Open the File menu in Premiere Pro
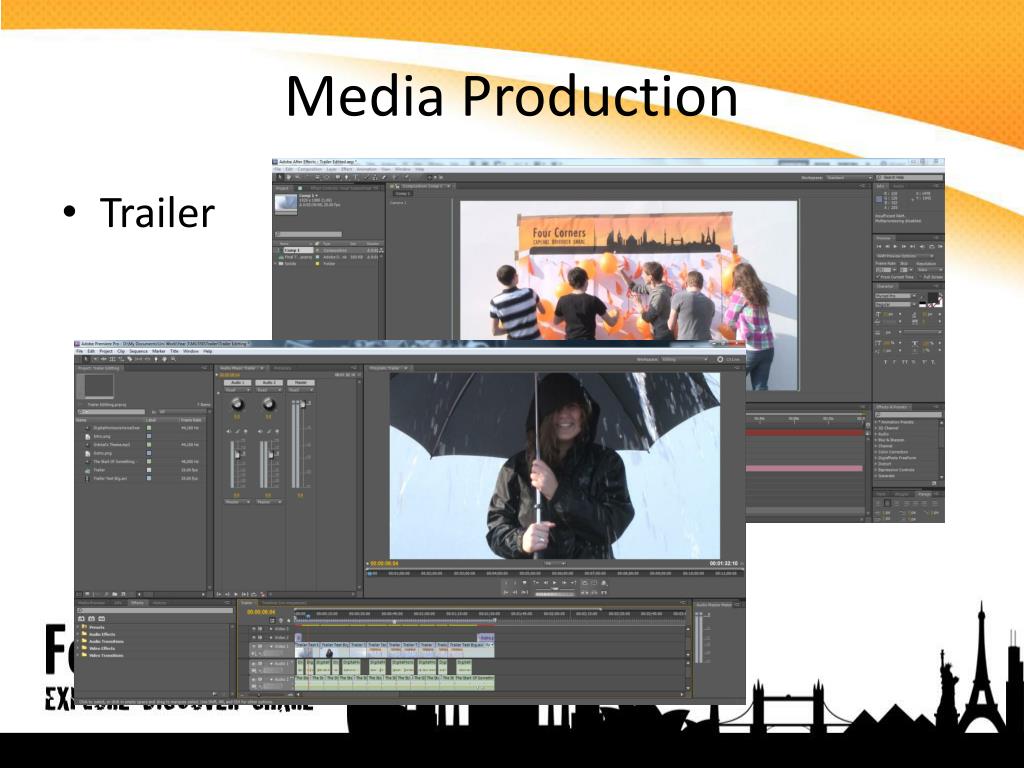The image size is (1024, 768). 80,351
